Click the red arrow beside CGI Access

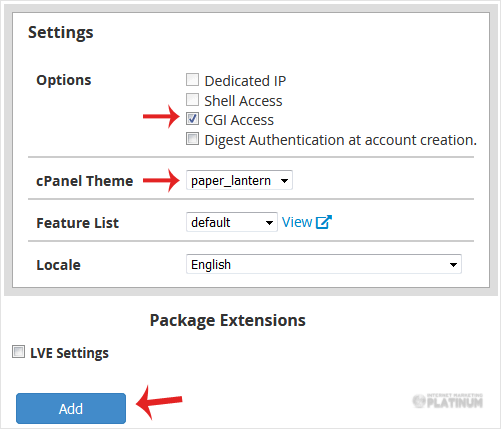tap(161, 116)
